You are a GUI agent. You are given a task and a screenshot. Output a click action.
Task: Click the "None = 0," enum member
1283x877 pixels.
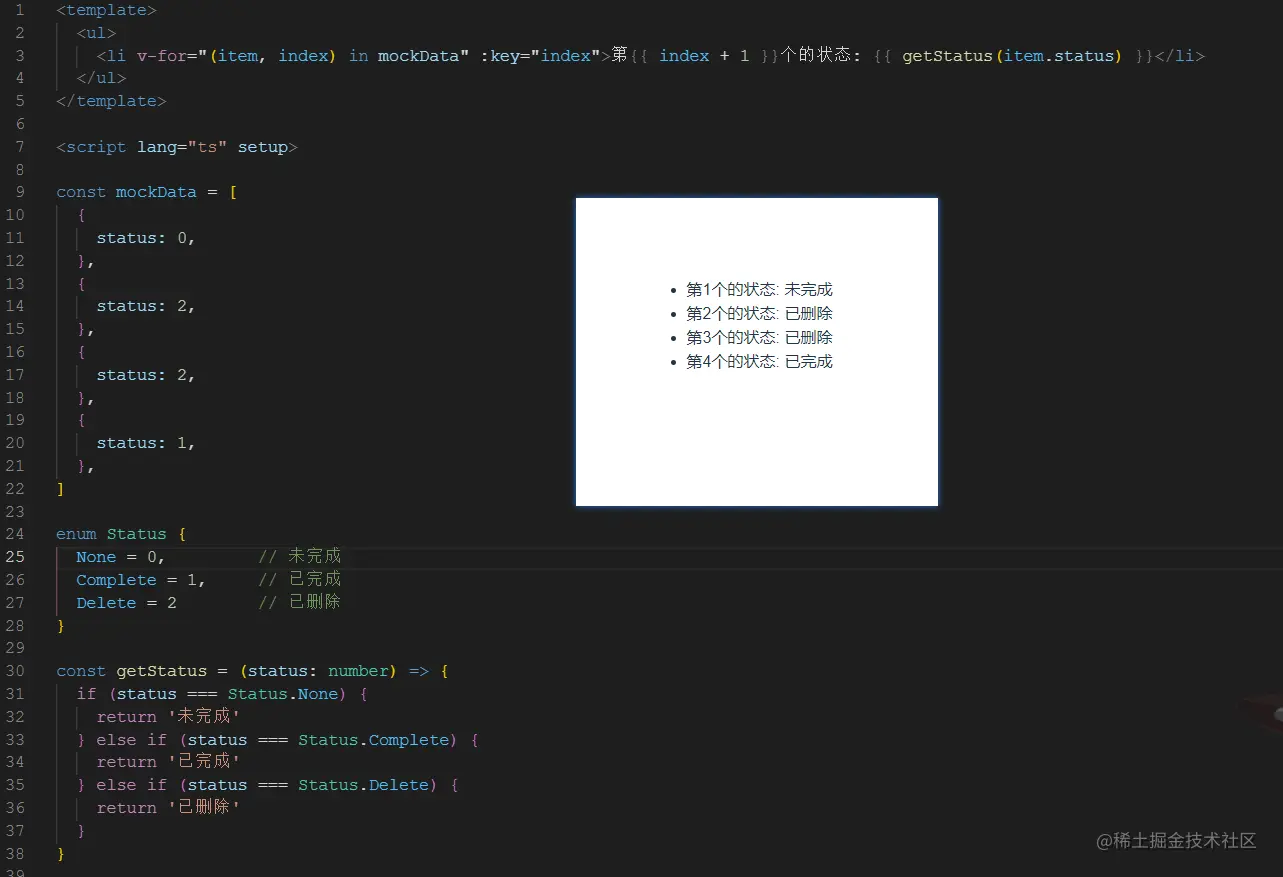(121, 557)
